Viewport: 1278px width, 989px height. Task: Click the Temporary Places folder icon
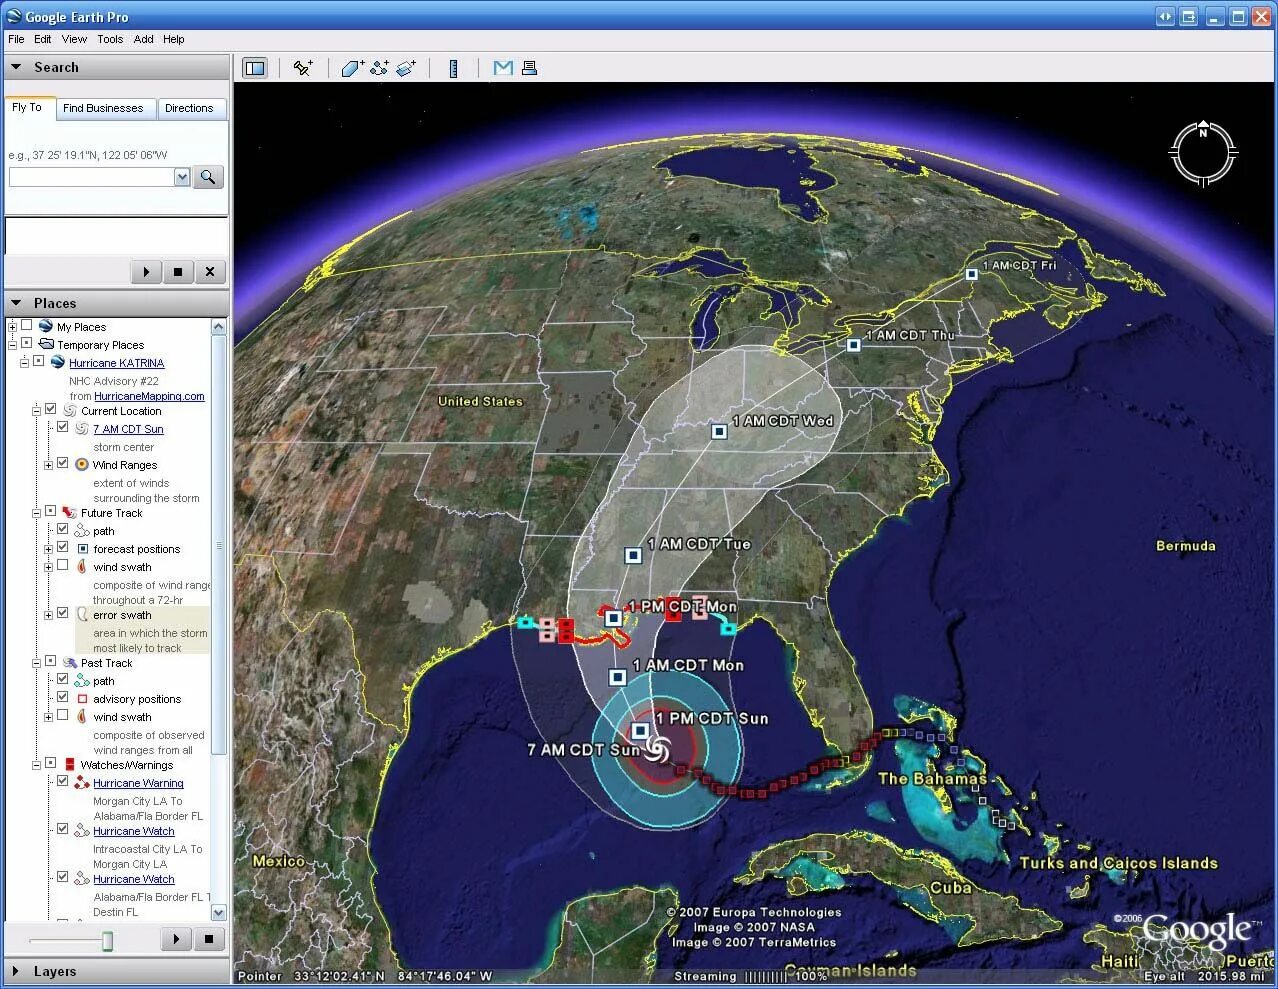coord(46,344)
